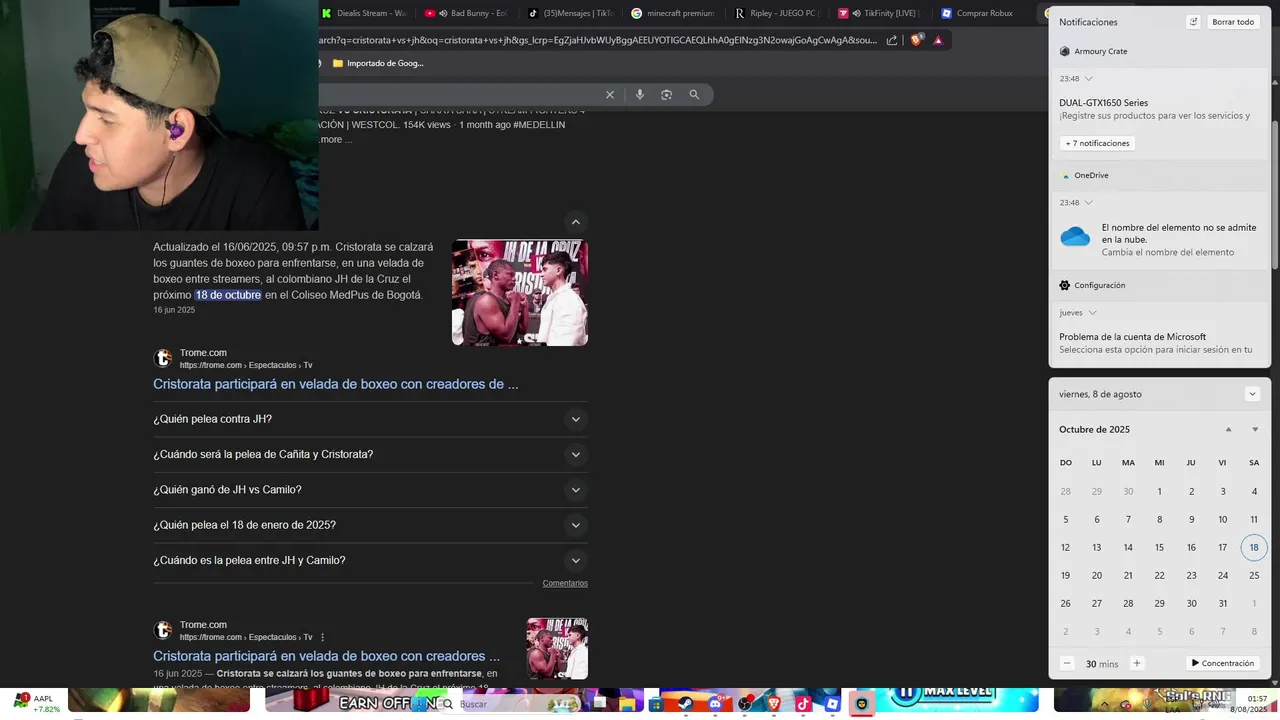Screen dimensions: 1280x720
Task: Open Brave Shields lion icon
Action: (916, 40)
